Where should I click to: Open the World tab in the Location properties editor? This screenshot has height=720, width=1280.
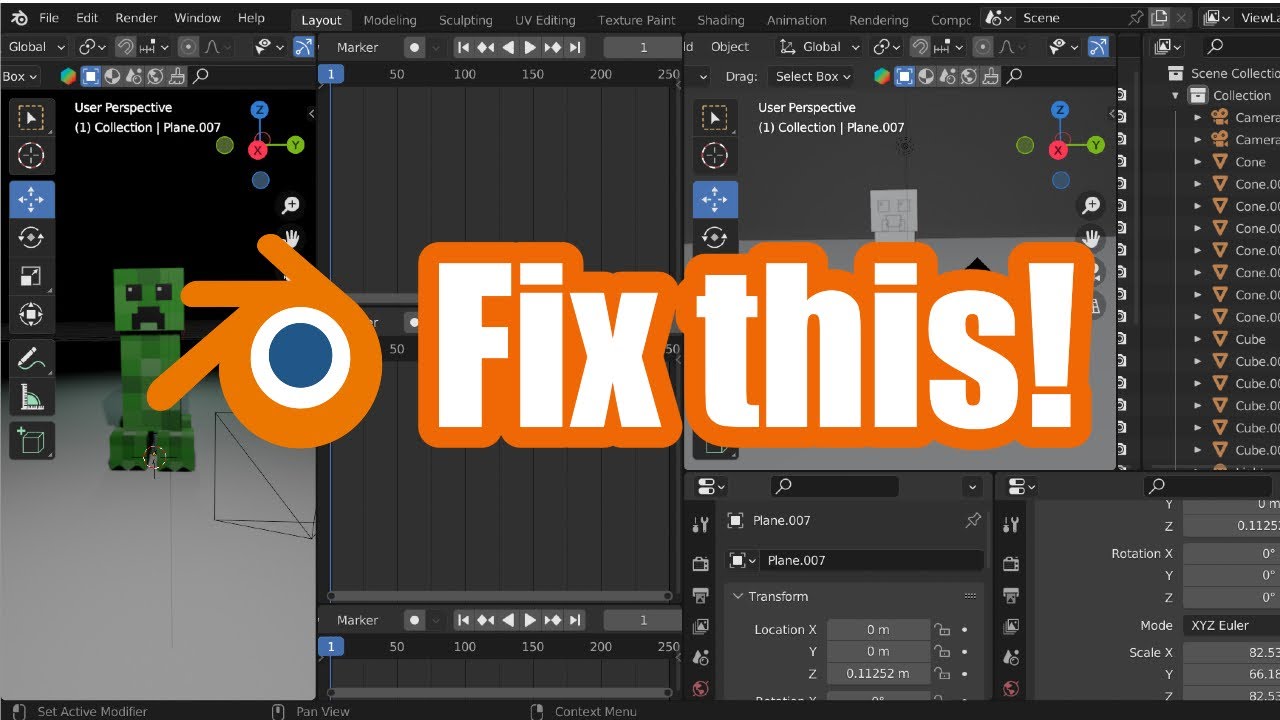(701, 688)
